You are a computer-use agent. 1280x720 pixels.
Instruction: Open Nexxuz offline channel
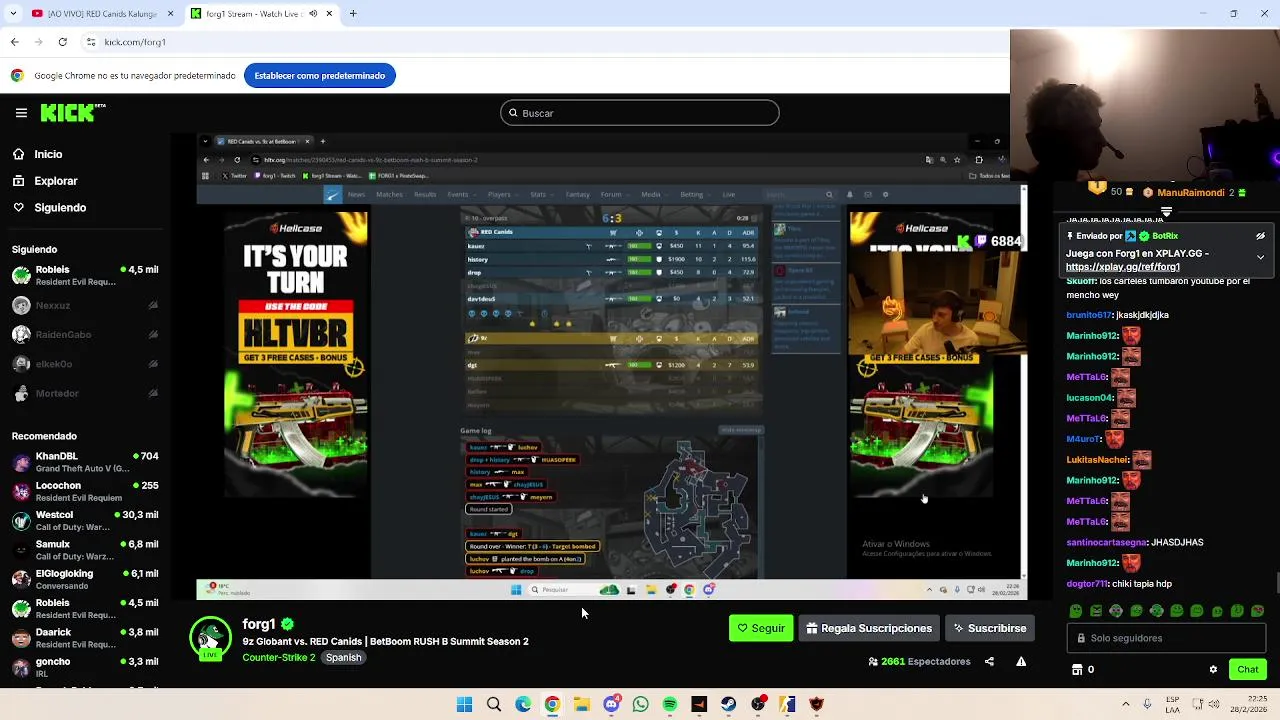point(85,305)
